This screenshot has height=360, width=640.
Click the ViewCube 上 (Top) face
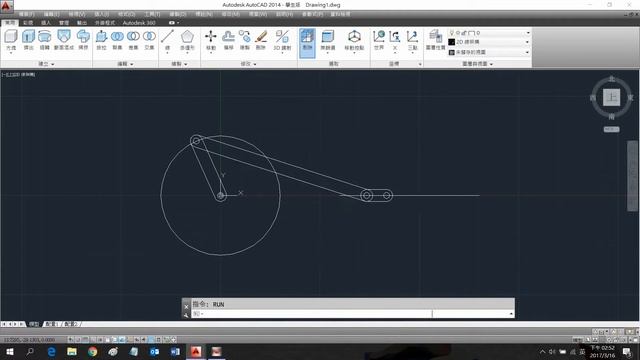(x=611, y=98)
